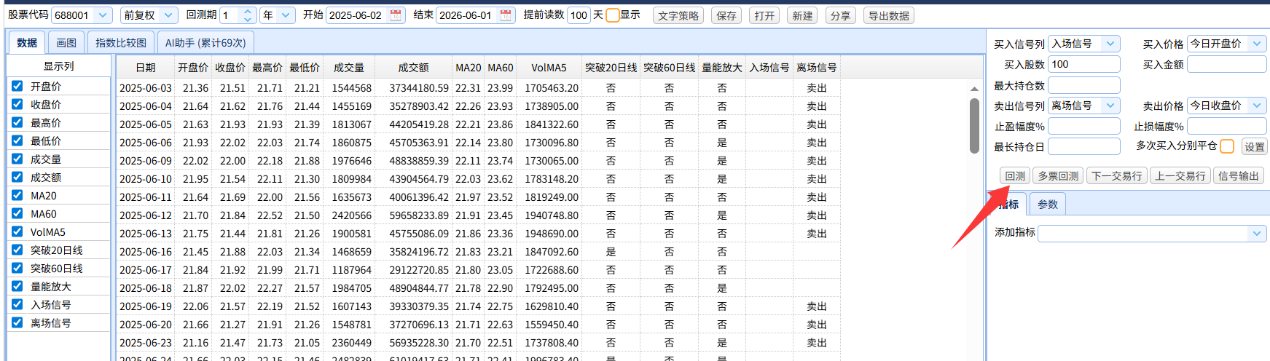1270x361 pixels.
Task: Check the 多次买入分别平仓 checkbox
Action: point(1227,146)
